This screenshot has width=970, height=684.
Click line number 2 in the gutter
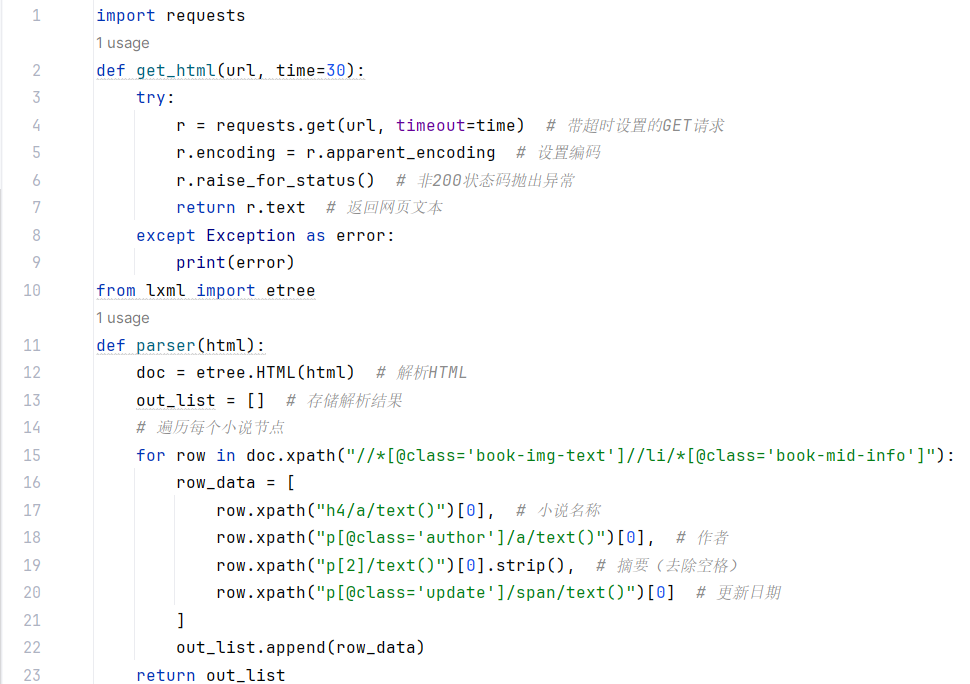(x=36, y=71)
